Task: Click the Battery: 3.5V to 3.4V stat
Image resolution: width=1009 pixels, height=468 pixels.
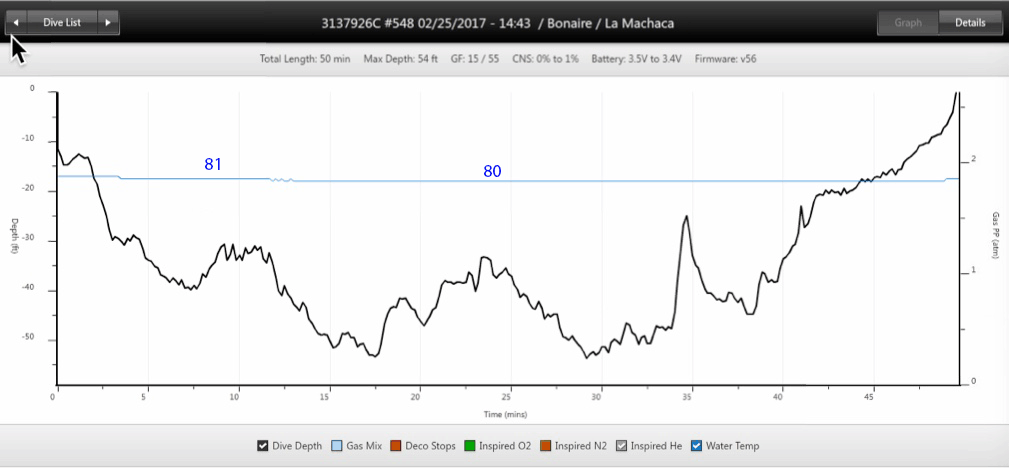Action: [636, 59]
